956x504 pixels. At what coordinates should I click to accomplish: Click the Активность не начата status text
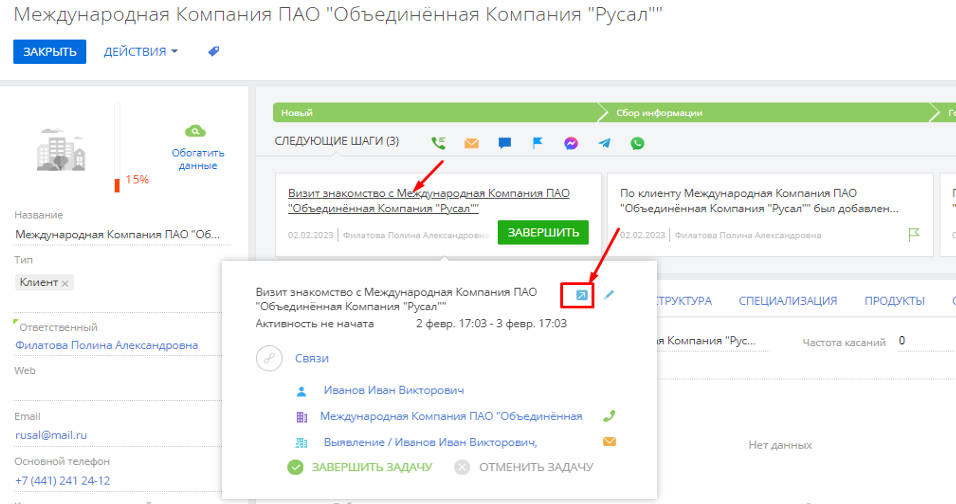pyautogui.click(x=315, y=324)
